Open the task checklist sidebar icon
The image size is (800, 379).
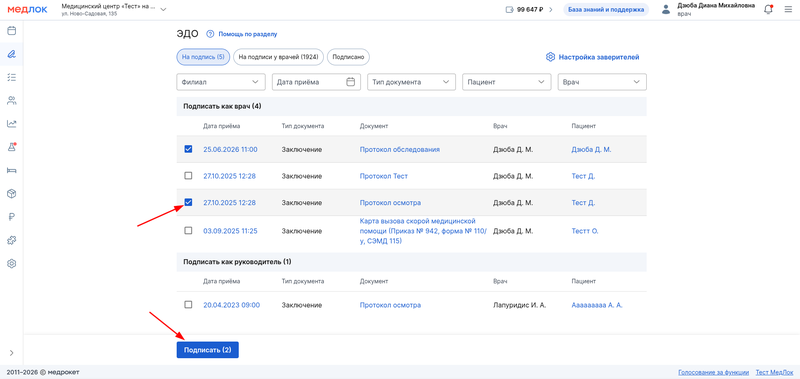point(12,77)
